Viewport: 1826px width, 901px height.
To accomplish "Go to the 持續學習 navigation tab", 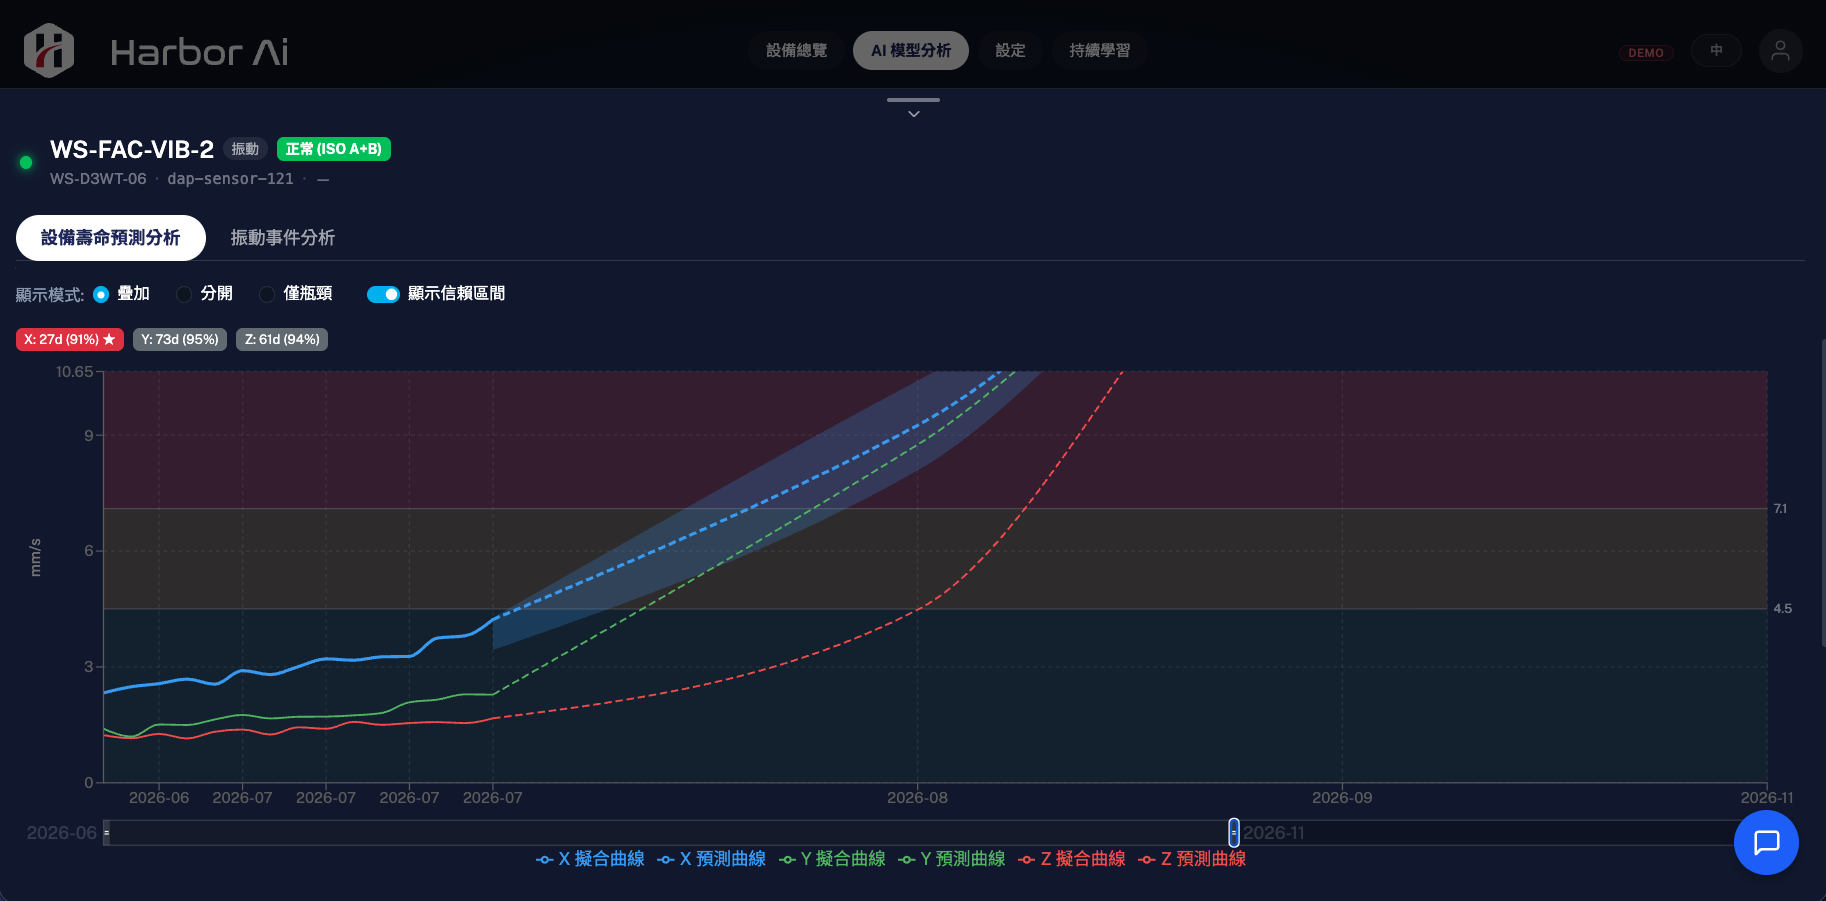I will point(1099,50).
